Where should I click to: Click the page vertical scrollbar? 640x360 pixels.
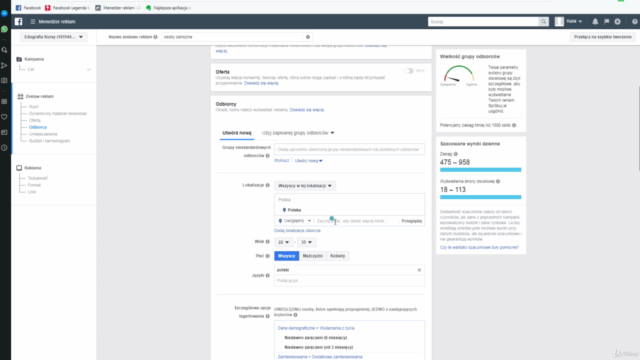coord(638,129)
